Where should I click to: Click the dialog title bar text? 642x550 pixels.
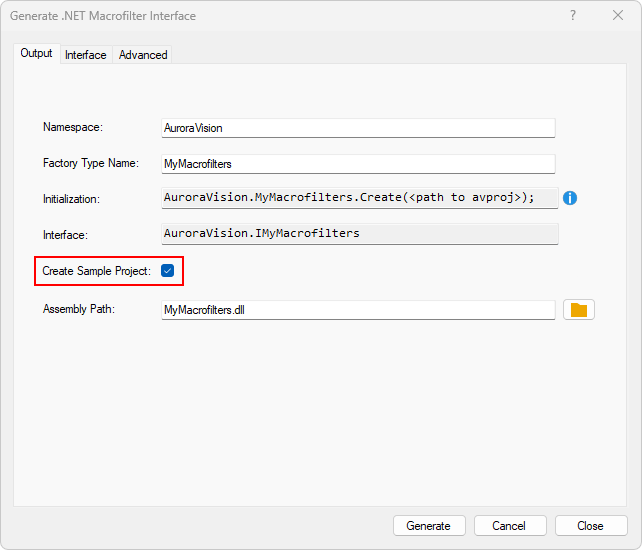coord(103,16)
